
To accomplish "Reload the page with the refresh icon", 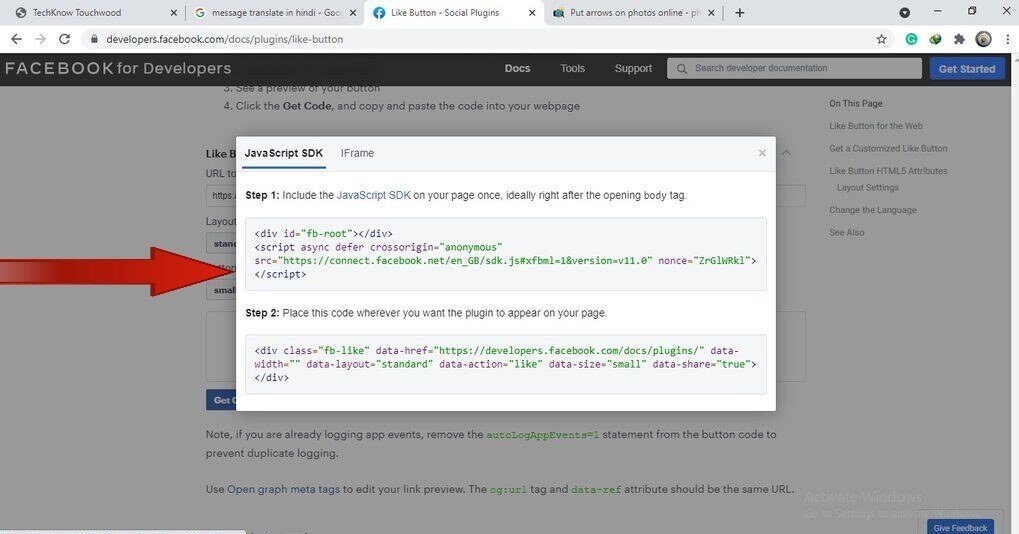I will tap(64, 39).
